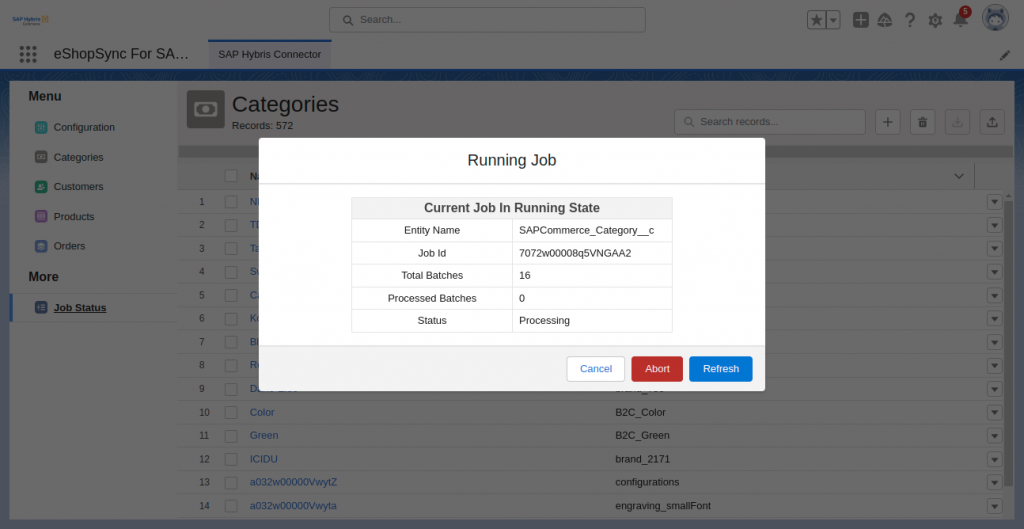
Task: Click the Orders sidebar icon
Action: 40,246
